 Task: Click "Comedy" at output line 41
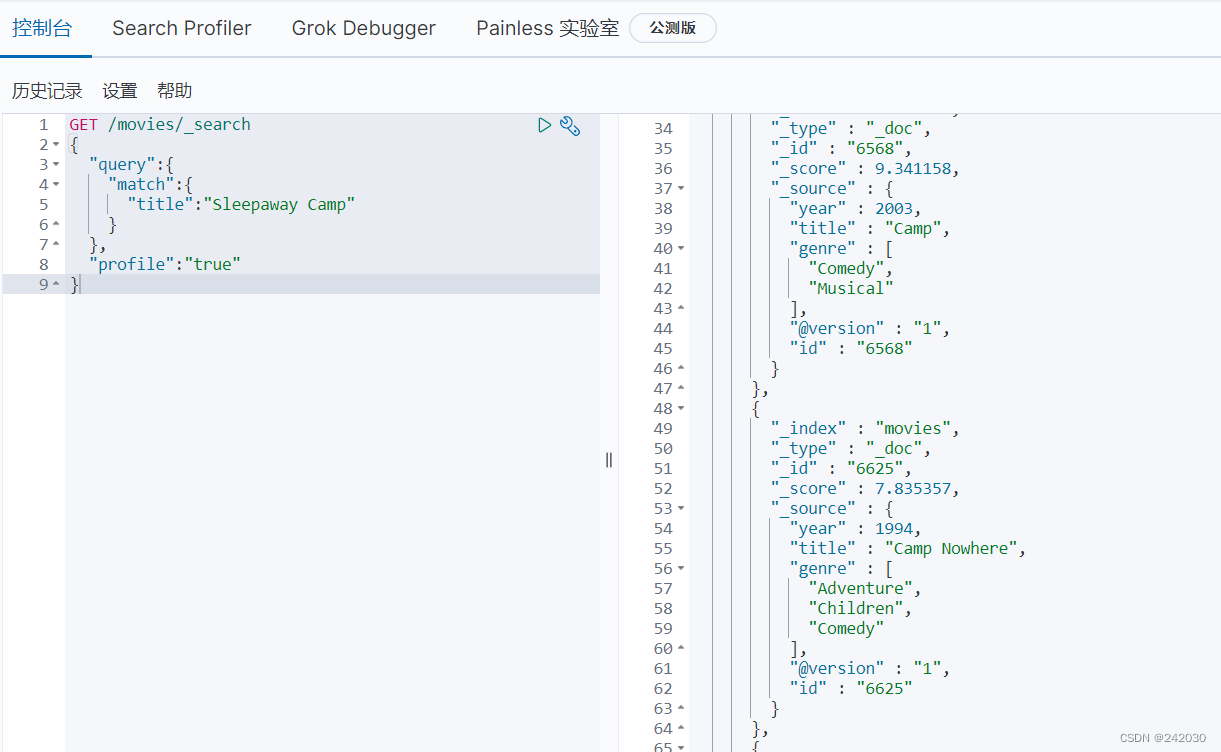coord(846,269)
